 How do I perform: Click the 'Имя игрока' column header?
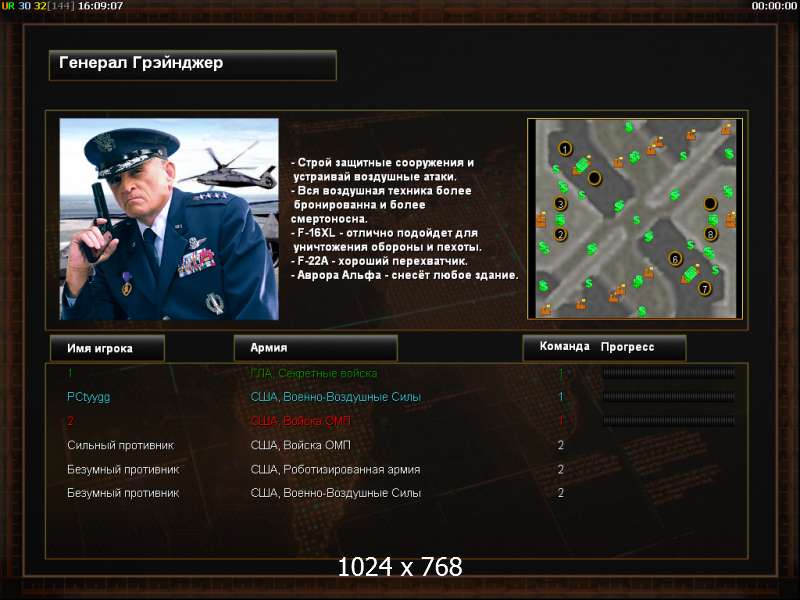pos(107,348)
